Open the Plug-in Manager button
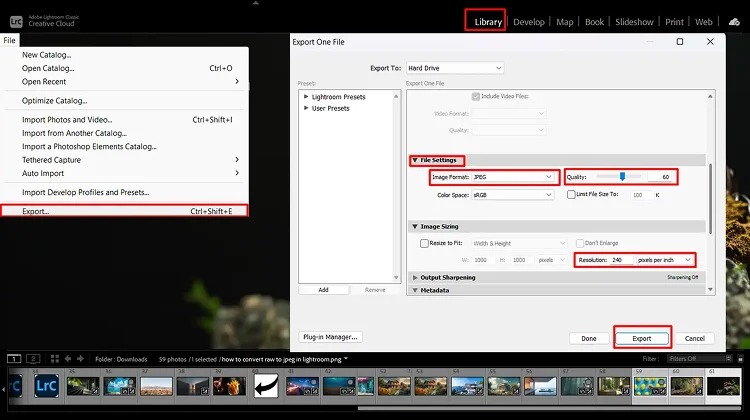The height and width of the screenshot is (420, 750). [331, 337]
